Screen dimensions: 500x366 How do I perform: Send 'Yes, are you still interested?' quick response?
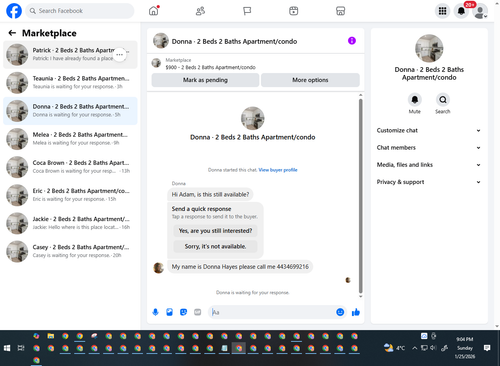(215, 231)
